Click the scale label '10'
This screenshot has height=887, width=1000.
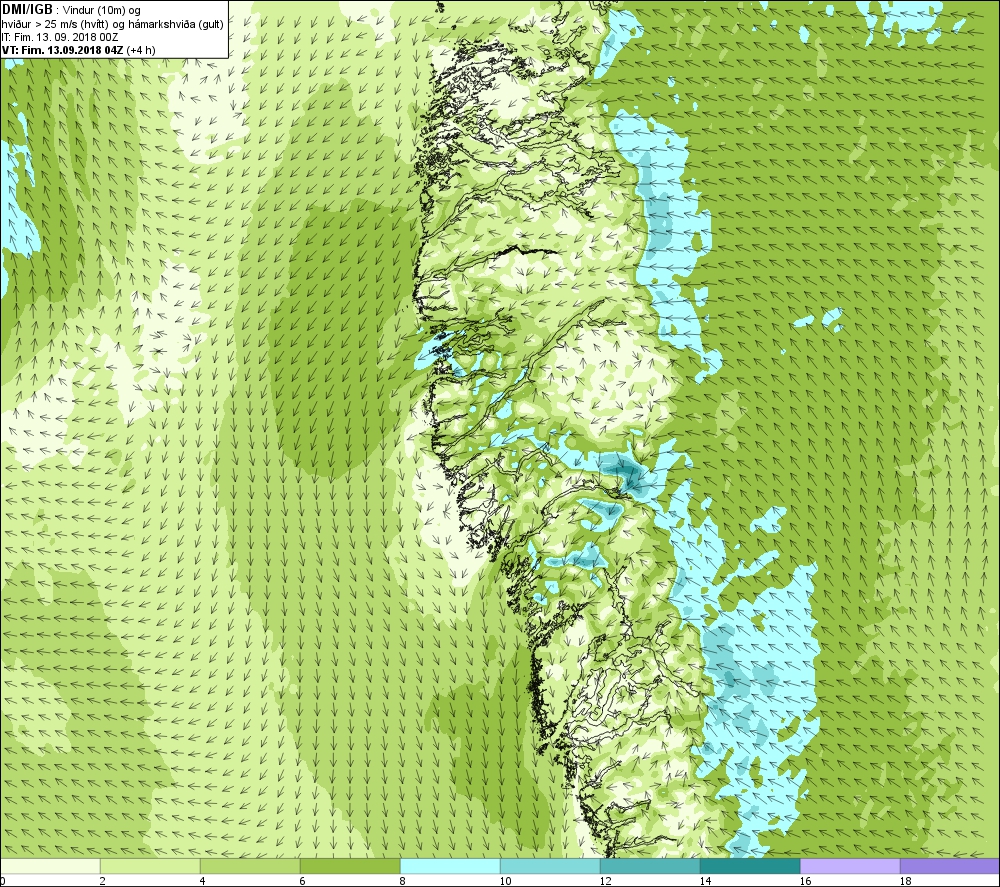tap(505, 881)
